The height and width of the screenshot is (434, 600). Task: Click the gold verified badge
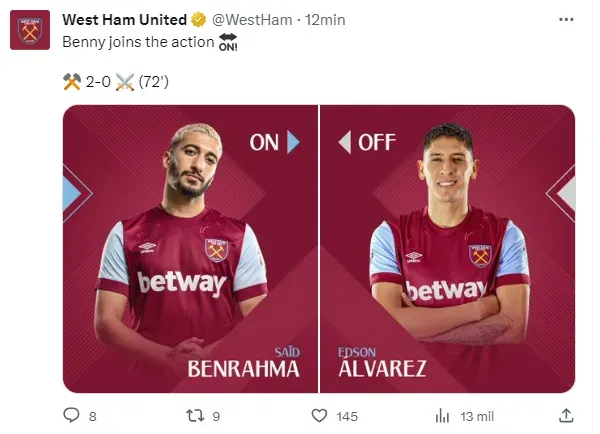click(x=198, y=20)
